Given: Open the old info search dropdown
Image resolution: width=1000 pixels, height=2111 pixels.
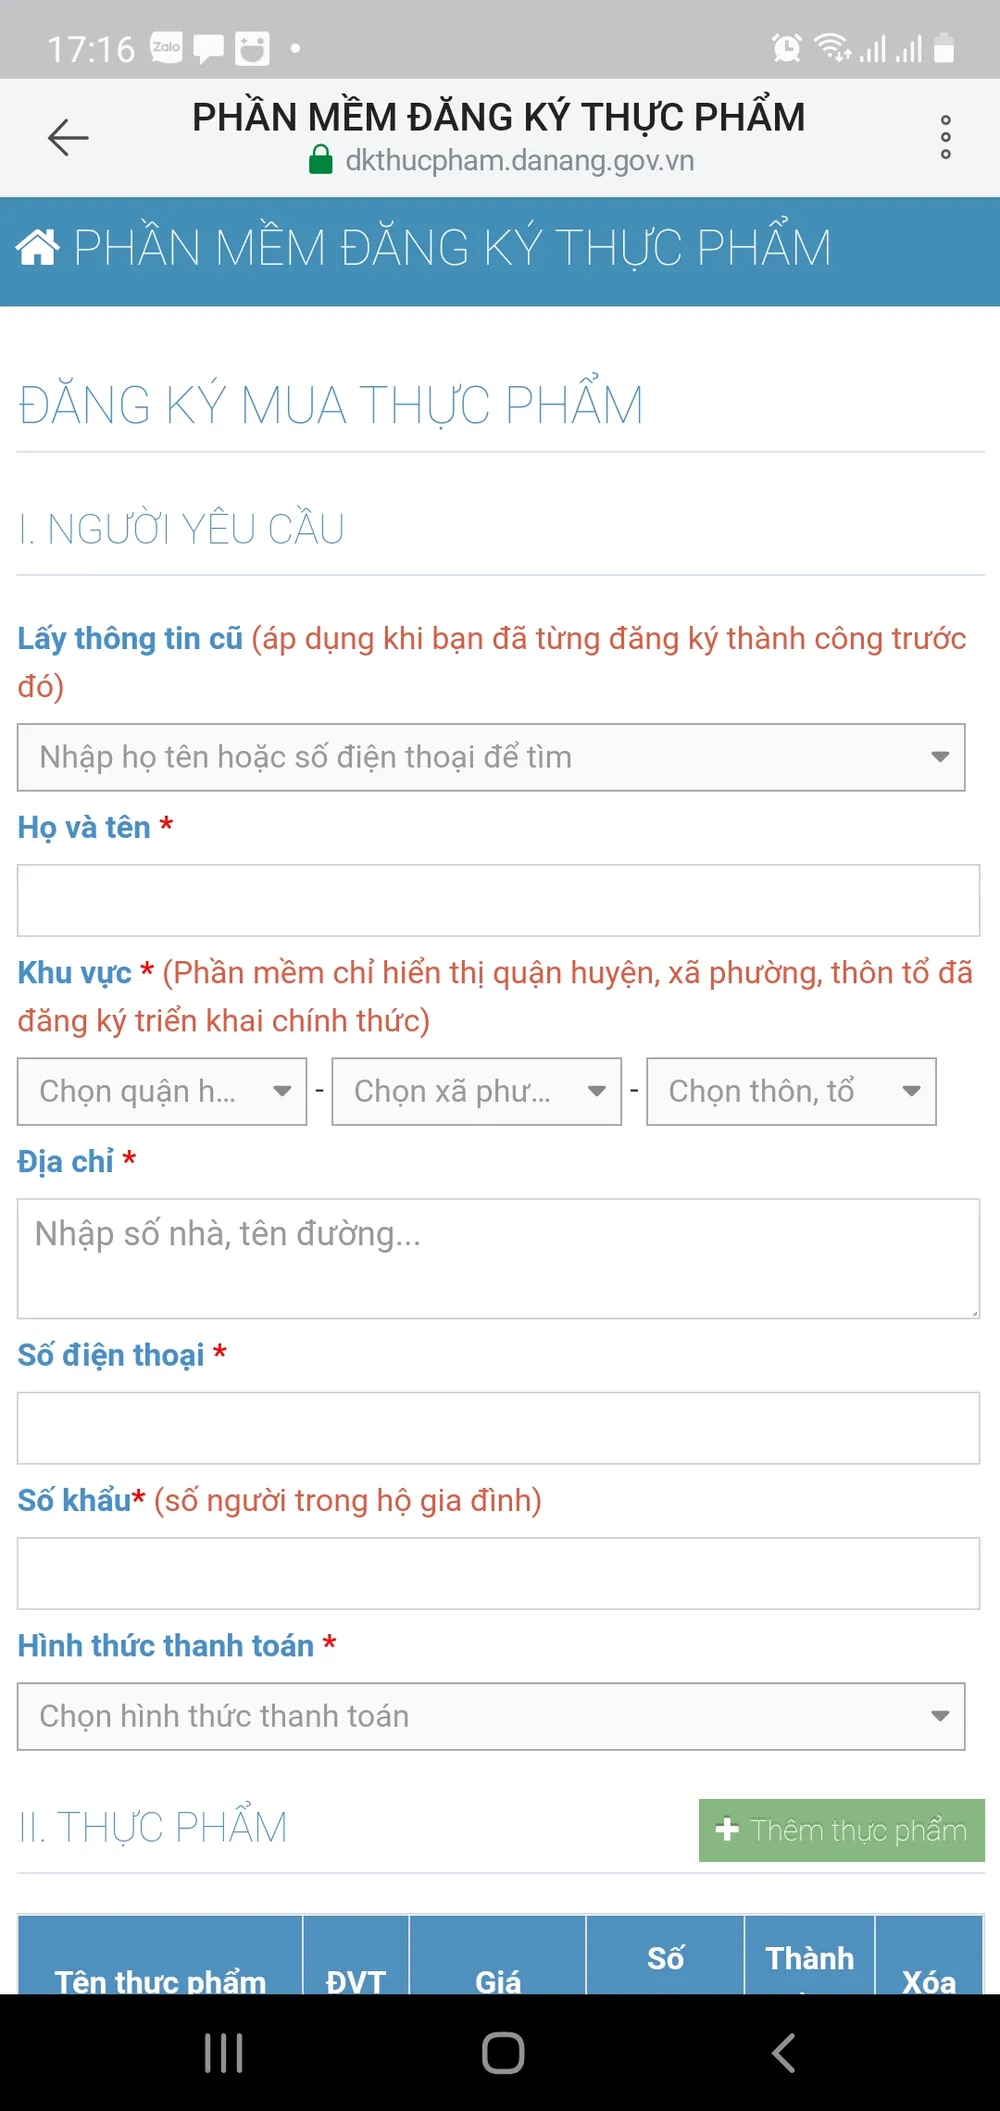Looking at the screenshot, I should click(491, 757).
